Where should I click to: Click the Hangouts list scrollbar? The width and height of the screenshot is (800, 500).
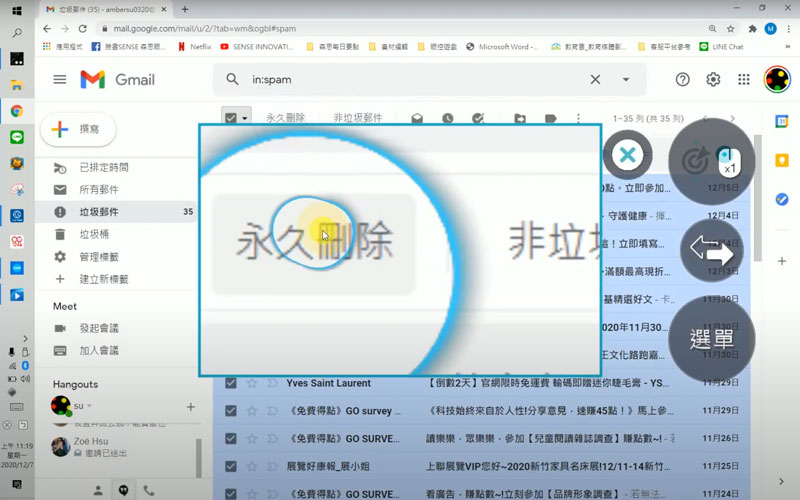(198, 458)
